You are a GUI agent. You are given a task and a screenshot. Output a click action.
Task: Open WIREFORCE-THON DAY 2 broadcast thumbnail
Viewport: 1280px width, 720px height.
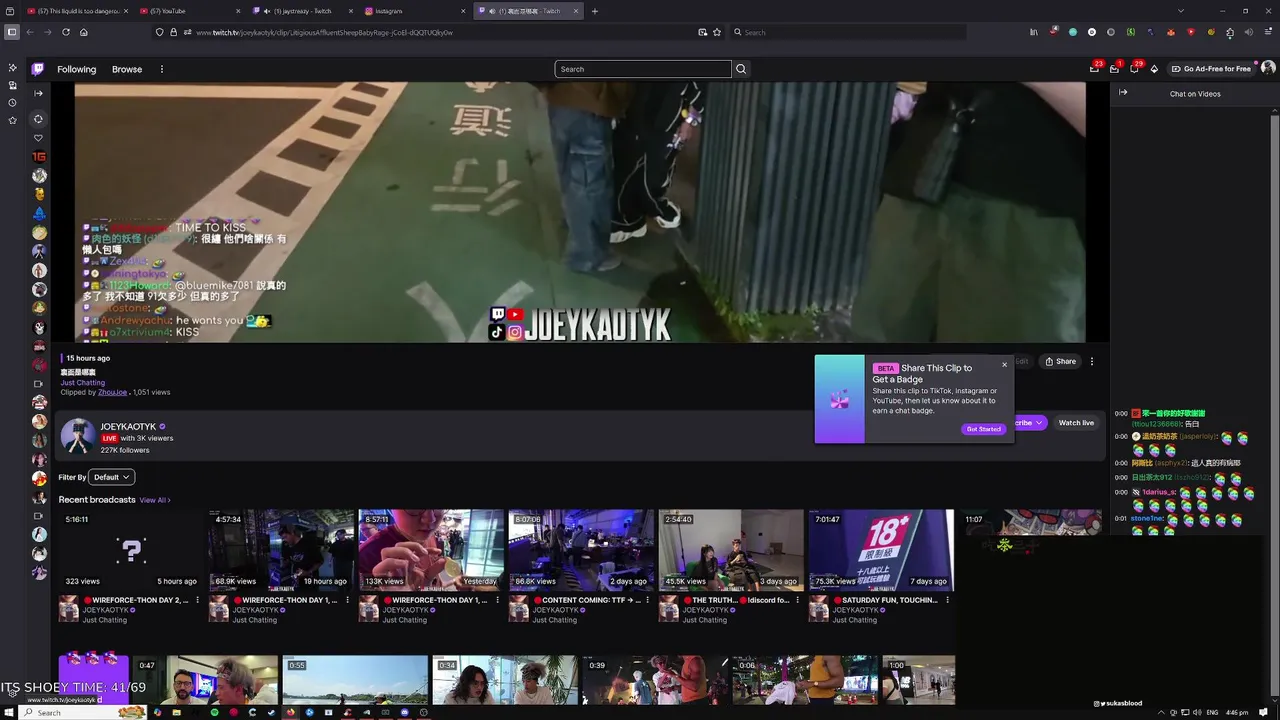click(131, 550)
